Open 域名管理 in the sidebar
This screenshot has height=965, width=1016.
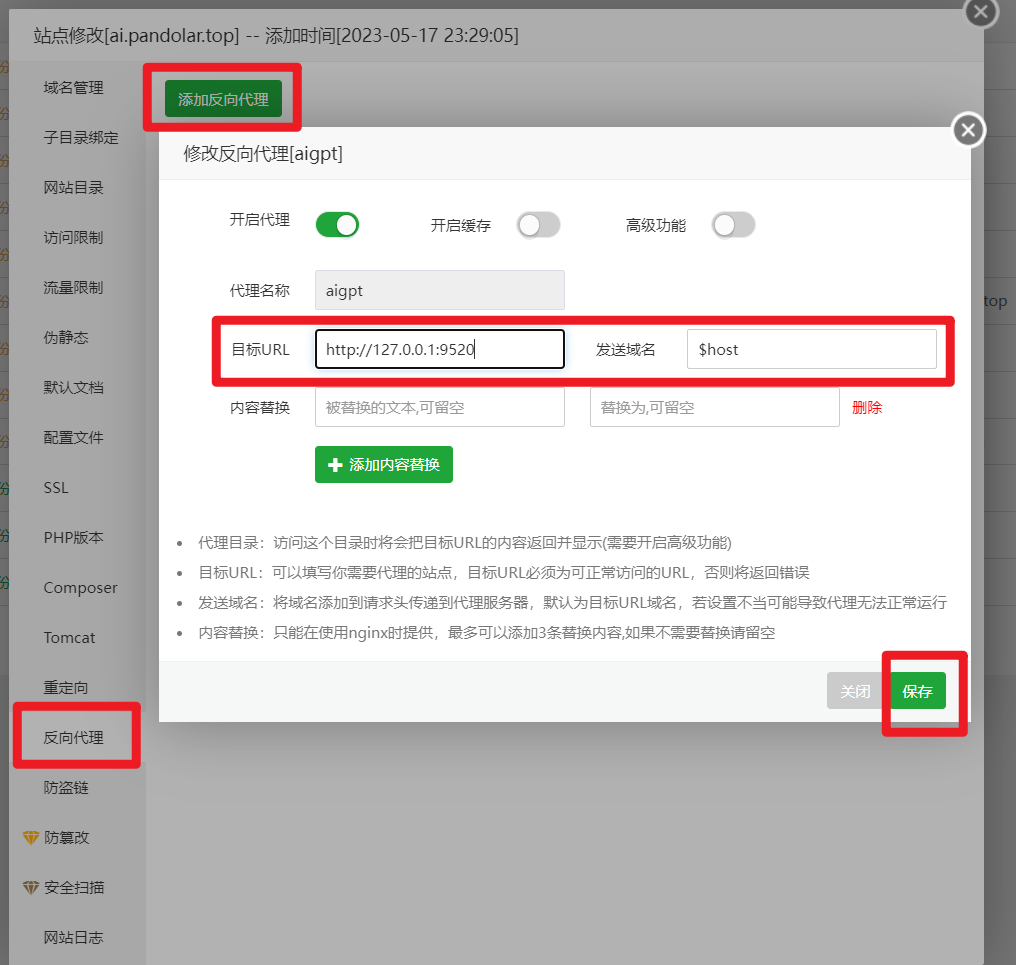click(x=73, y=88)
